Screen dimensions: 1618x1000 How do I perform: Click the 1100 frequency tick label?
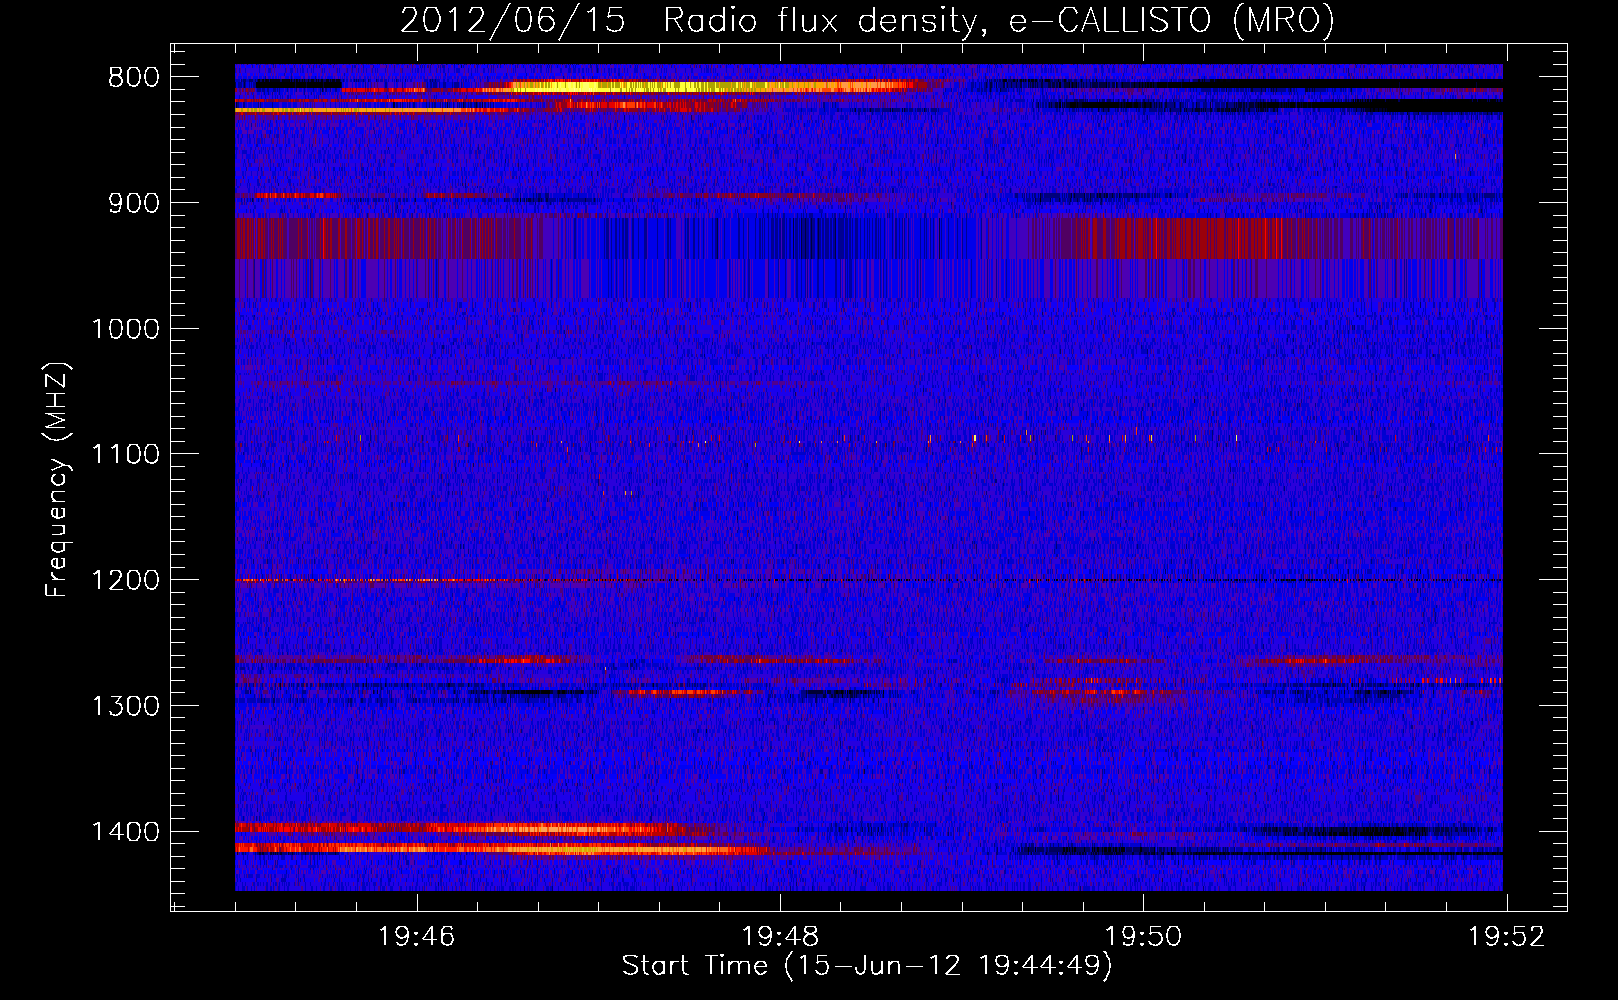point(125,455)
